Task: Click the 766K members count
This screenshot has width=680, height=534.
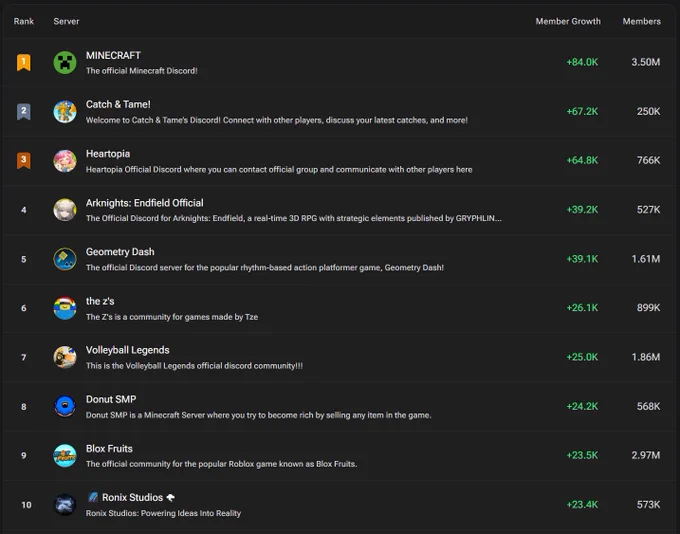Action: tap(648, 161)
